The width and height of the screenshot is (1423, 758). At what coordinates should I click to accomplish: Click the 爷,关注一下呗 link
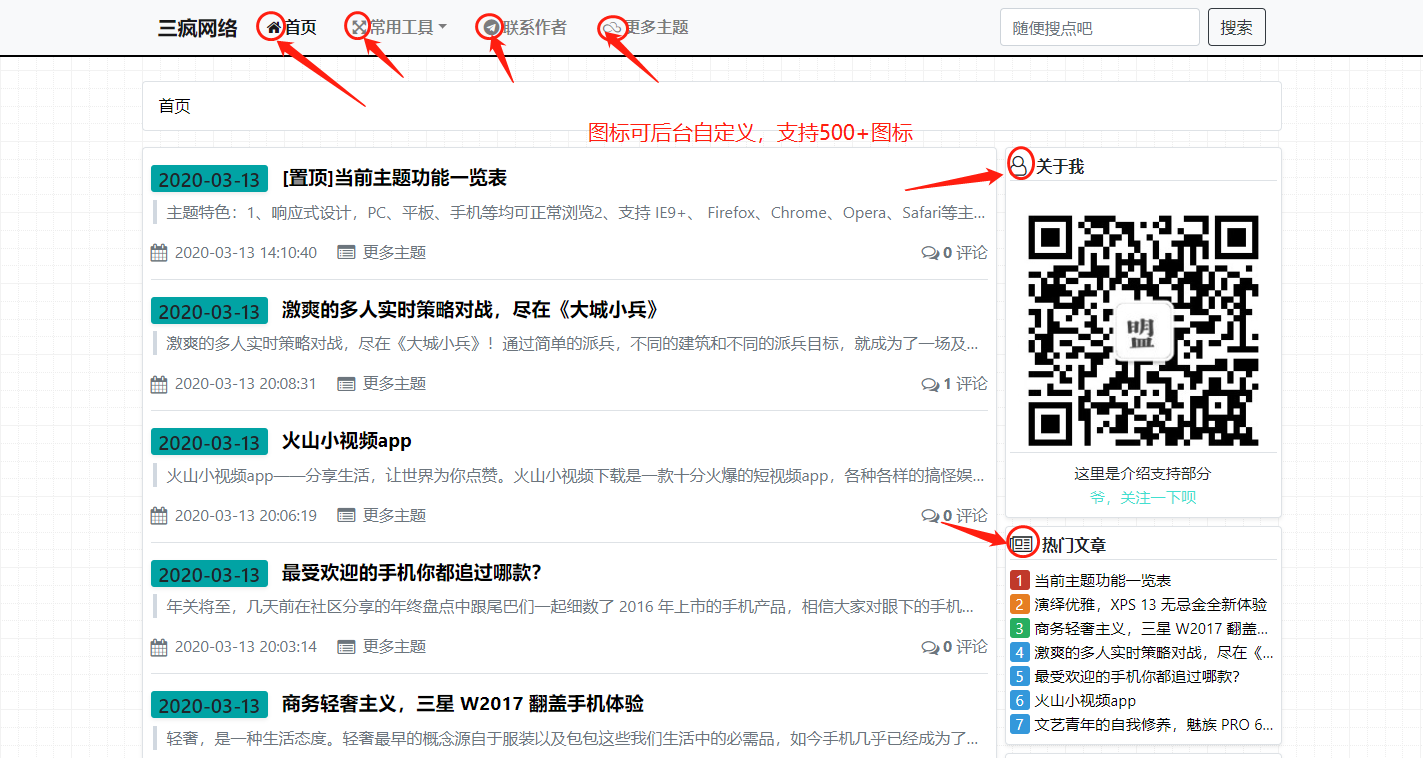click(1142, 497)
